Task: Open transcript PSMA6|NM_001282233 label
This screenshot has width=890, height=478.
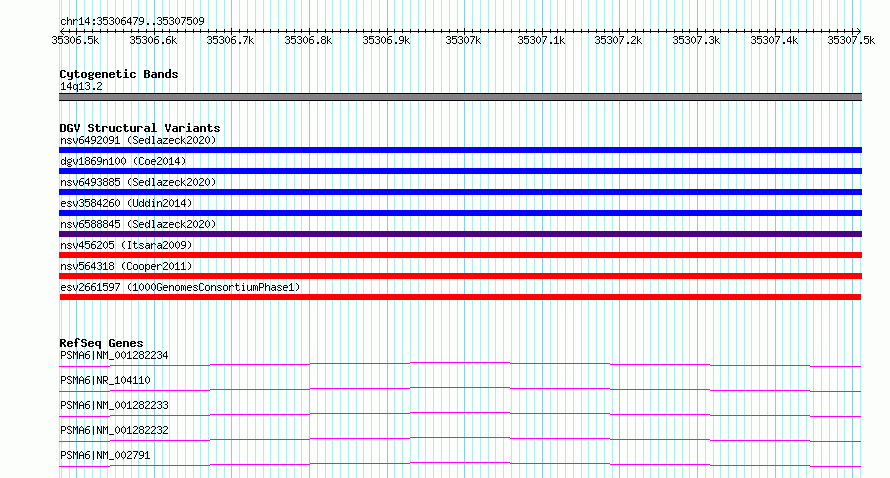Action: (x=114, y=405)
